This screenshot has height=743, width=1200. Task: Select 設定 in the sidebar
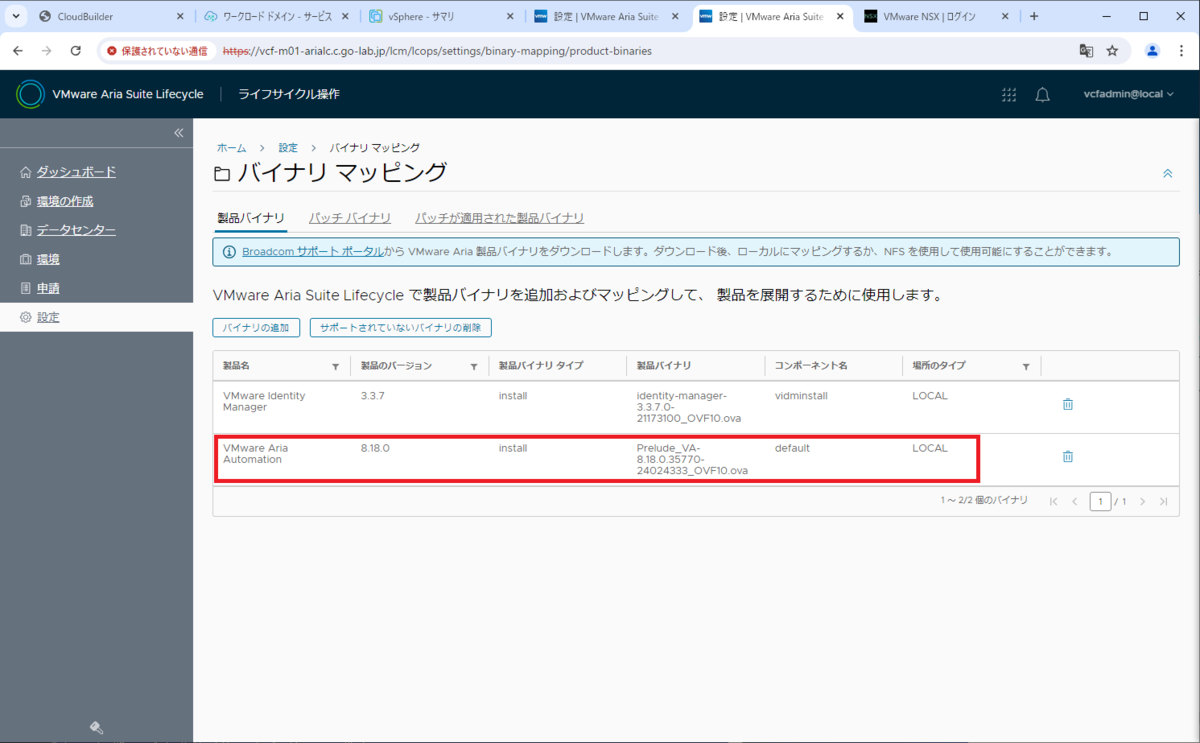[48, 317]
